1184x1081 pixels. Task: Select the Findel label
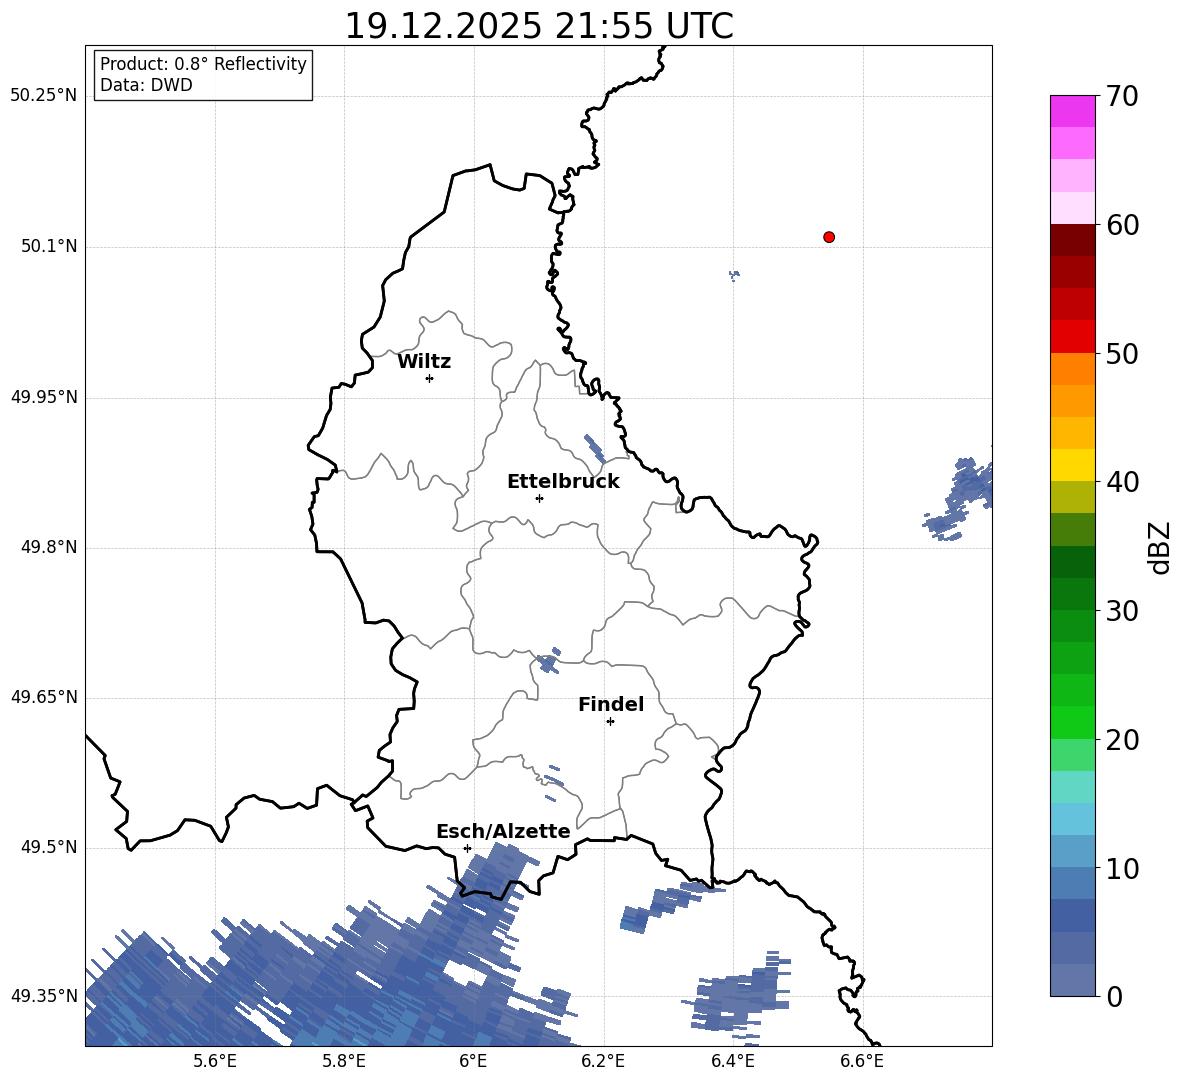tap(611, 704)
